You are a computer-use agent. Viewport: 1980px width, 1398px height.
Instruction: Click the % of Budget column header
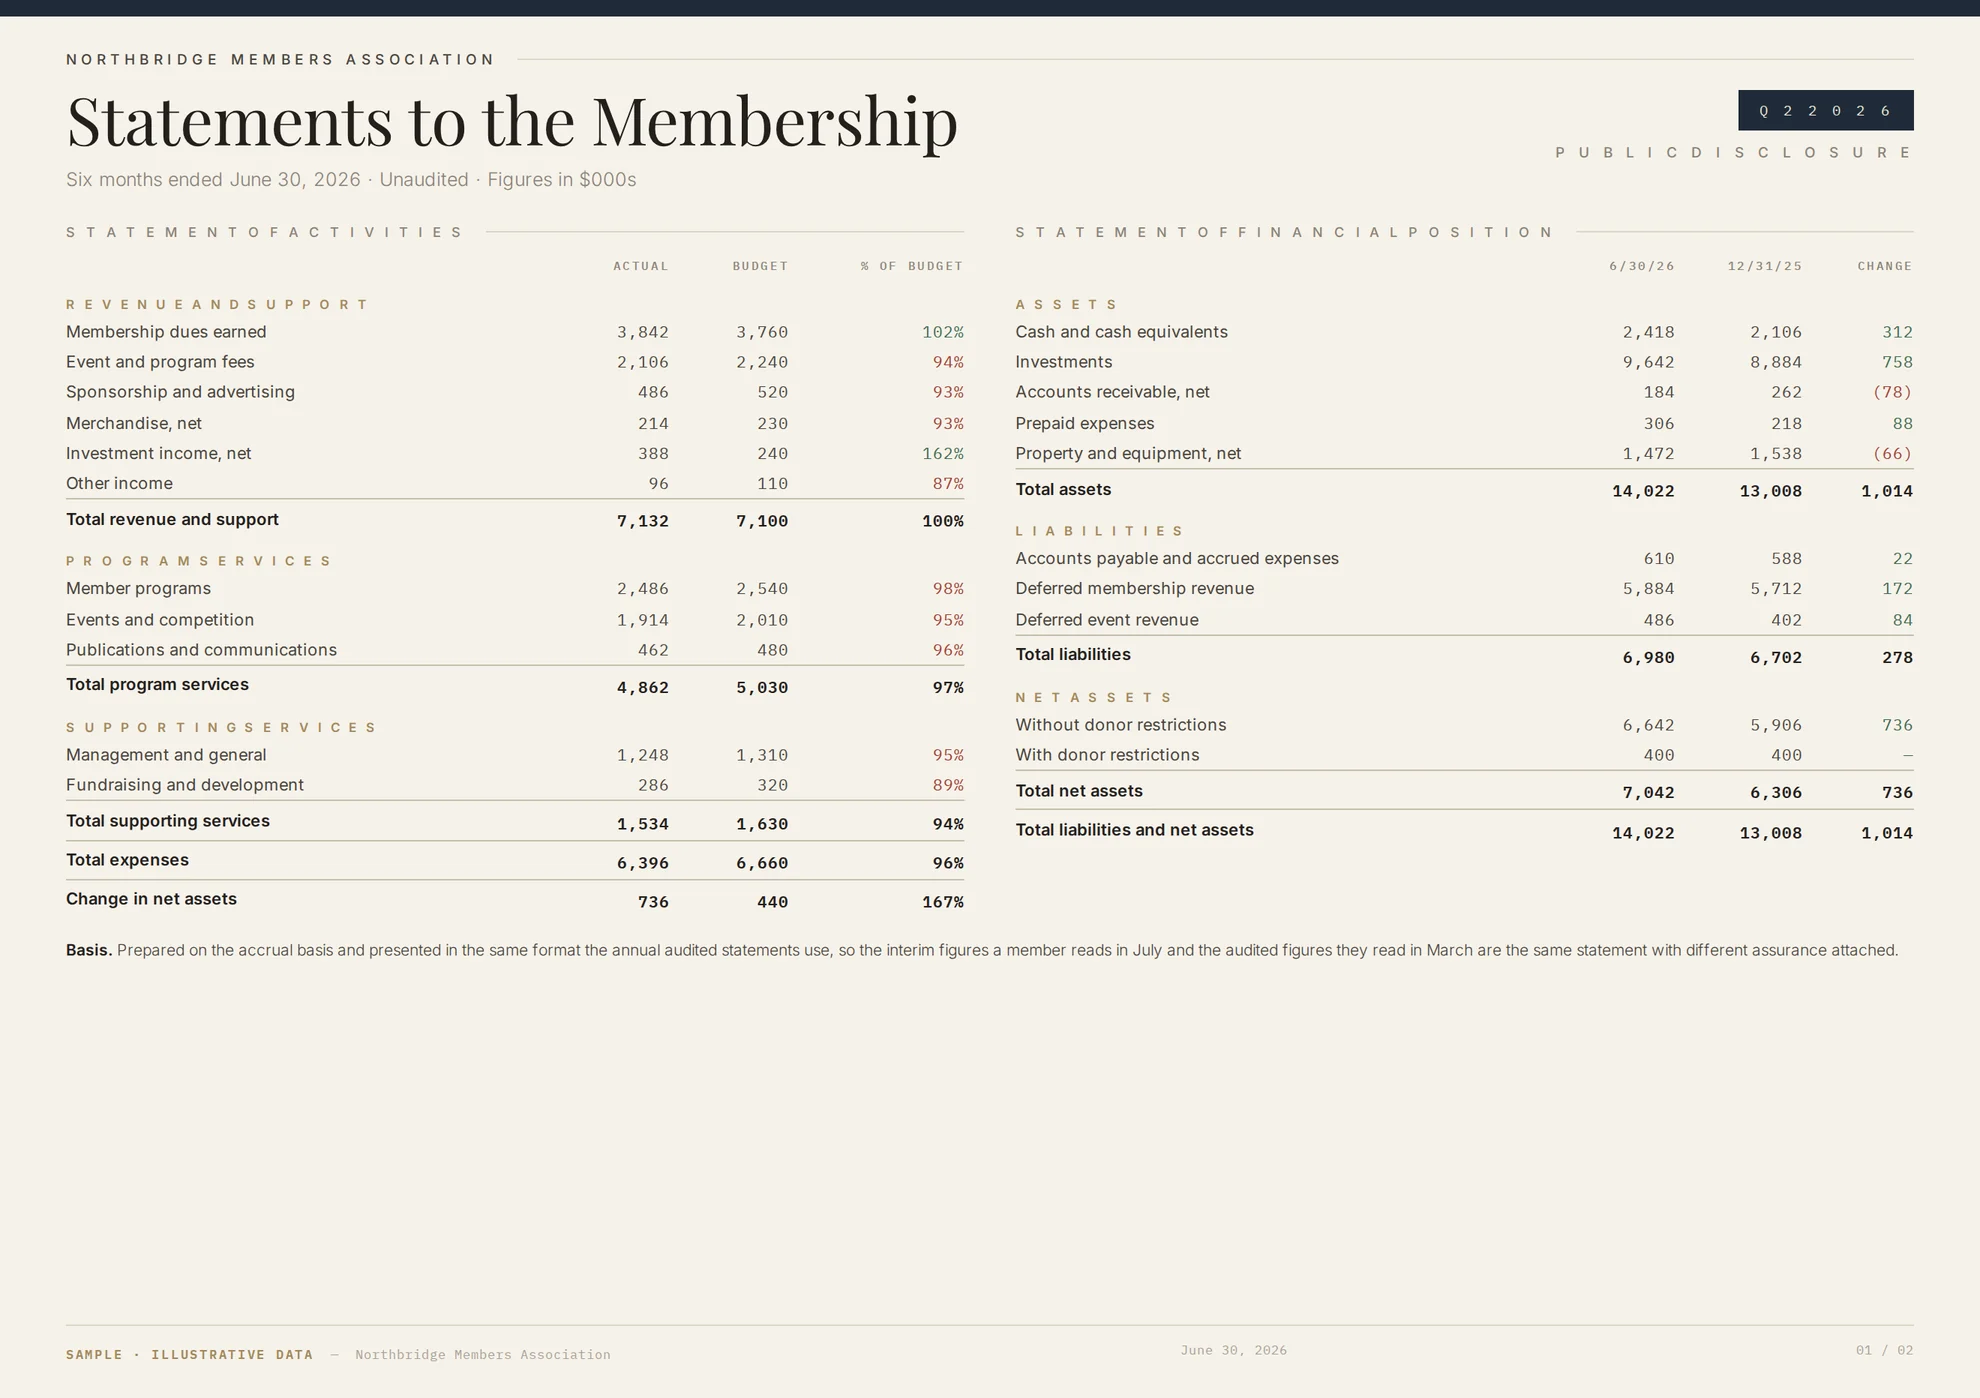tap(911, 266)
